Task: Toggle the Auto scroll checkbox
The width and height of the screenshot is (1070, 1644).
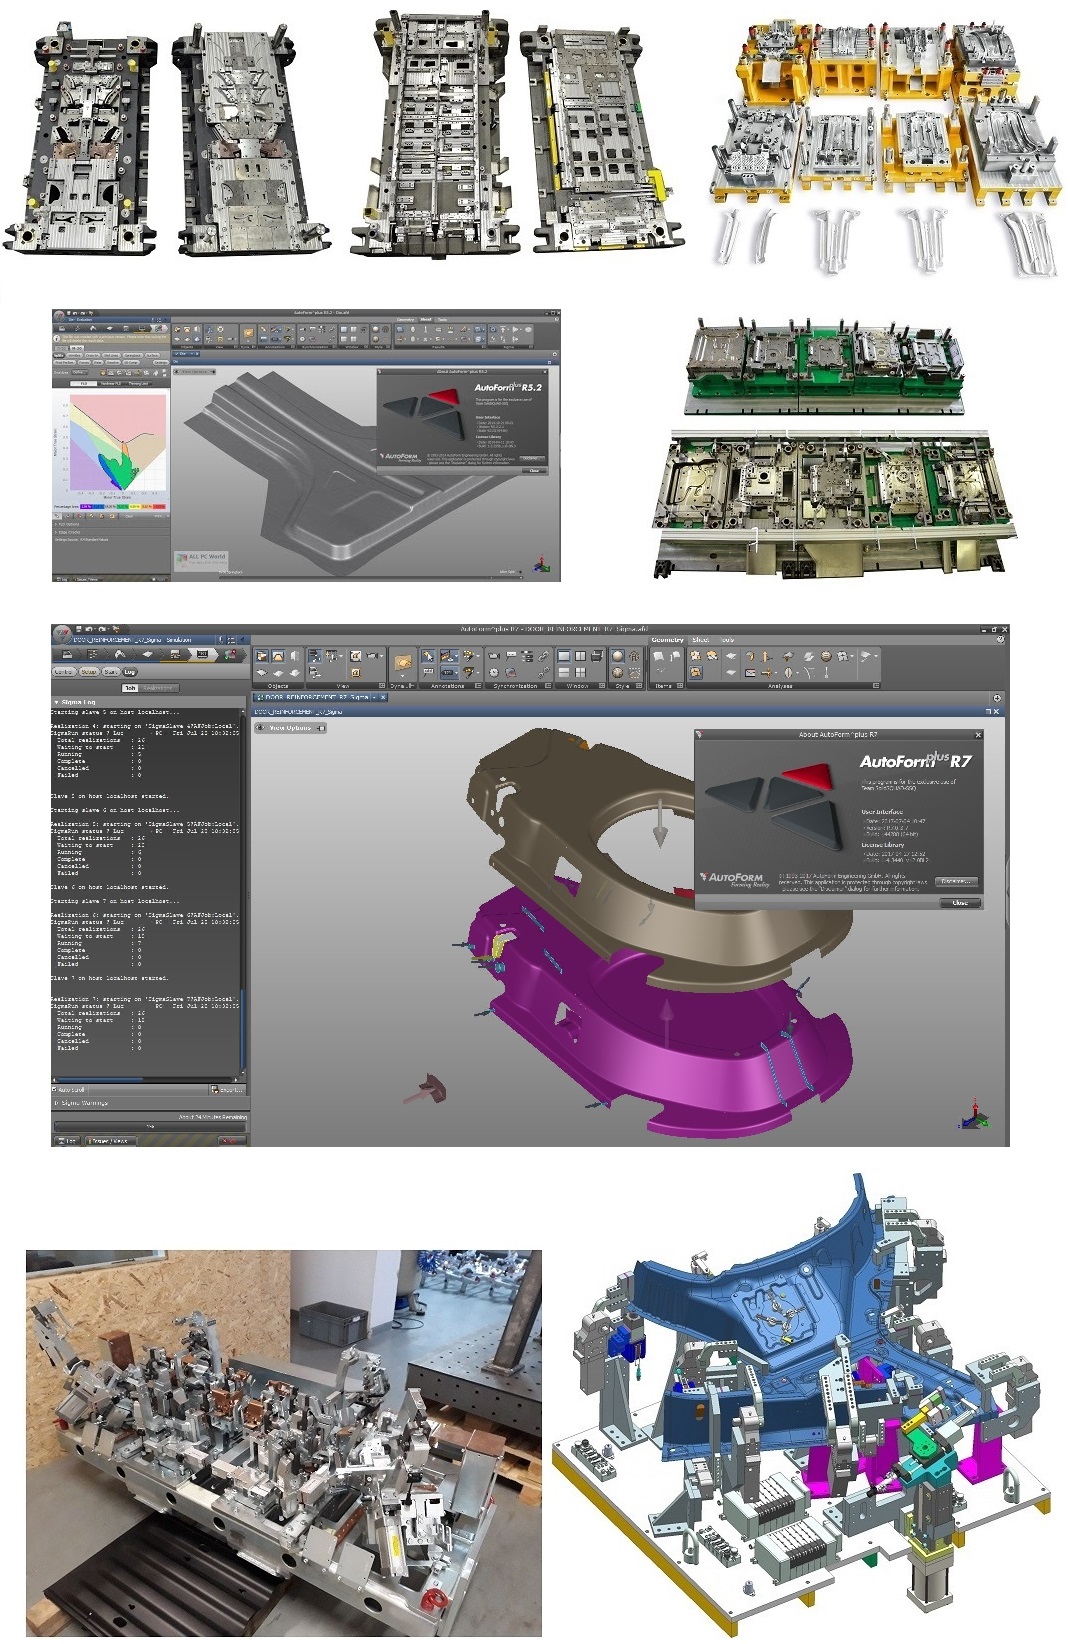Action: pyautogui.click(x=55, y=1089)
